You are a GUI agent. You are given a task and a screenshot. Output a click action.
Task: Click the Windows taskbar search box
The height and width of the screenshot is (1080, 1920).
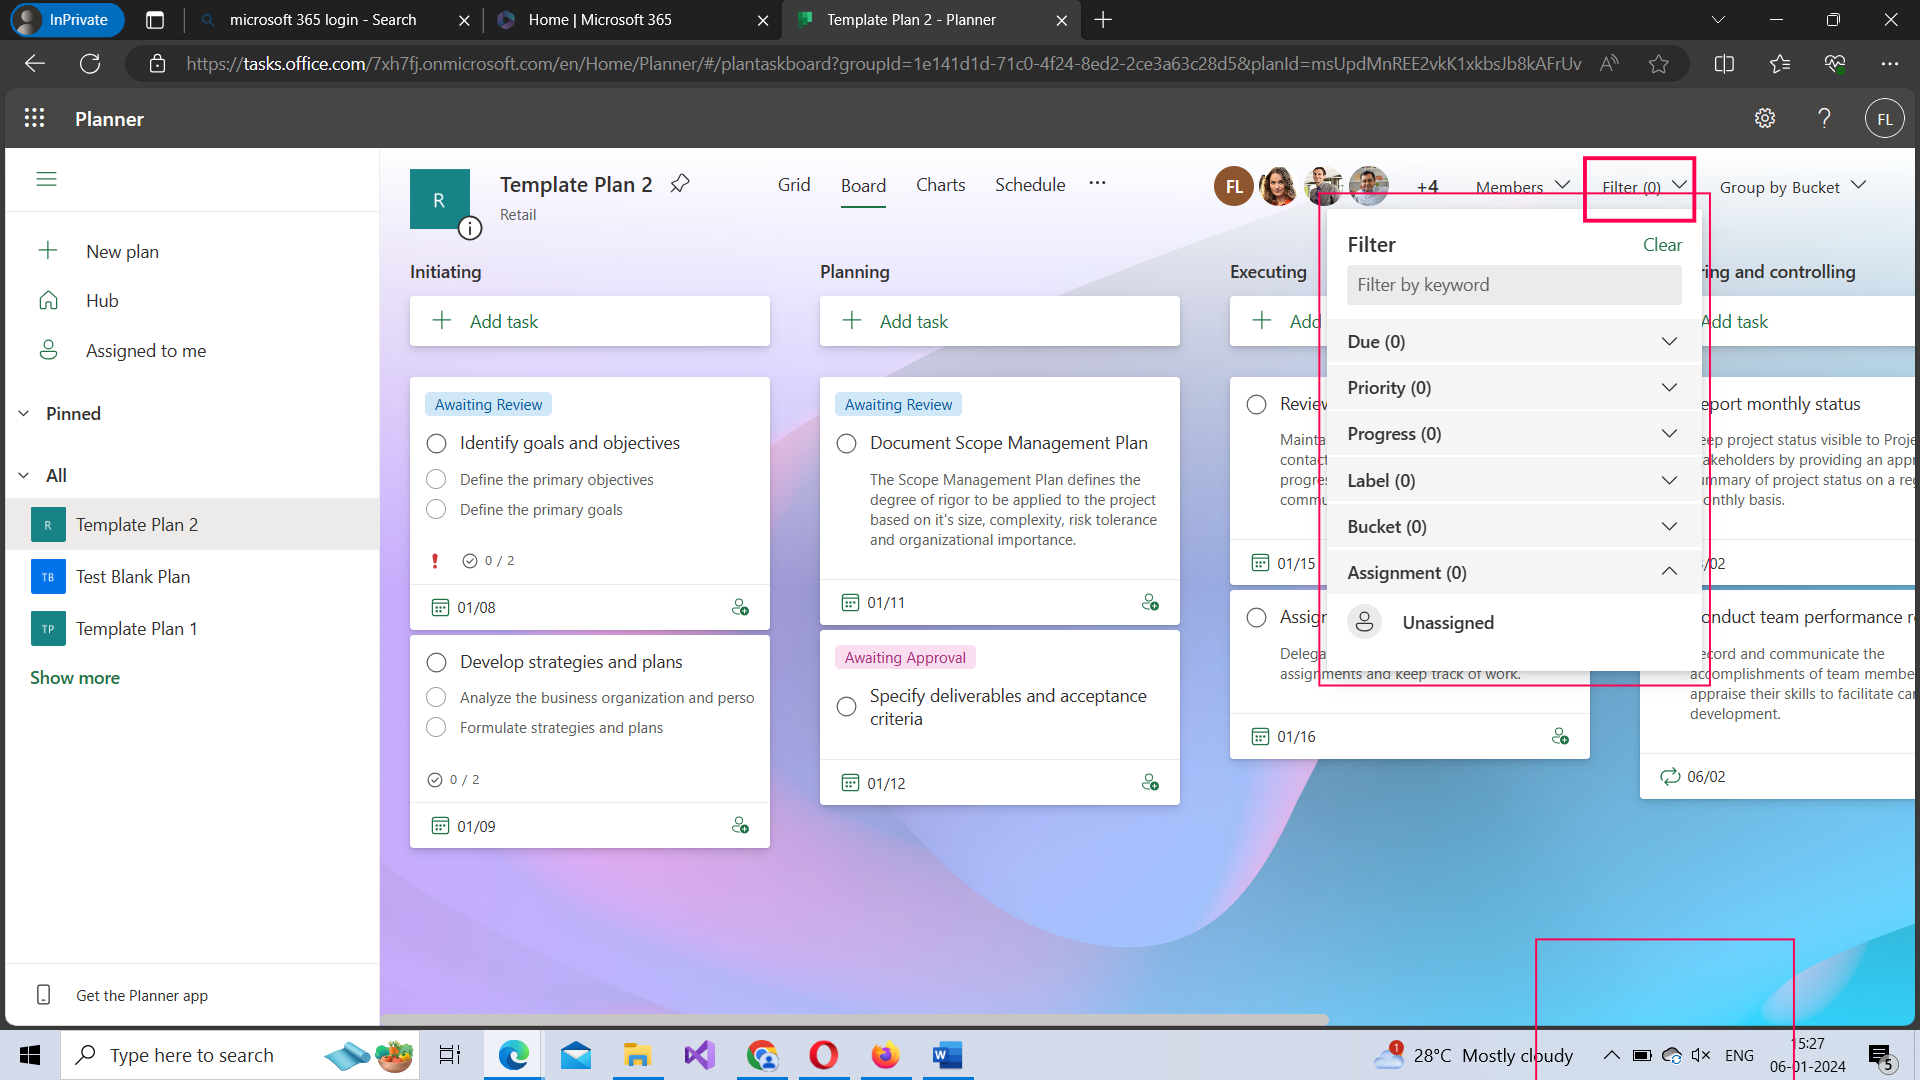tap(240, 1055)
